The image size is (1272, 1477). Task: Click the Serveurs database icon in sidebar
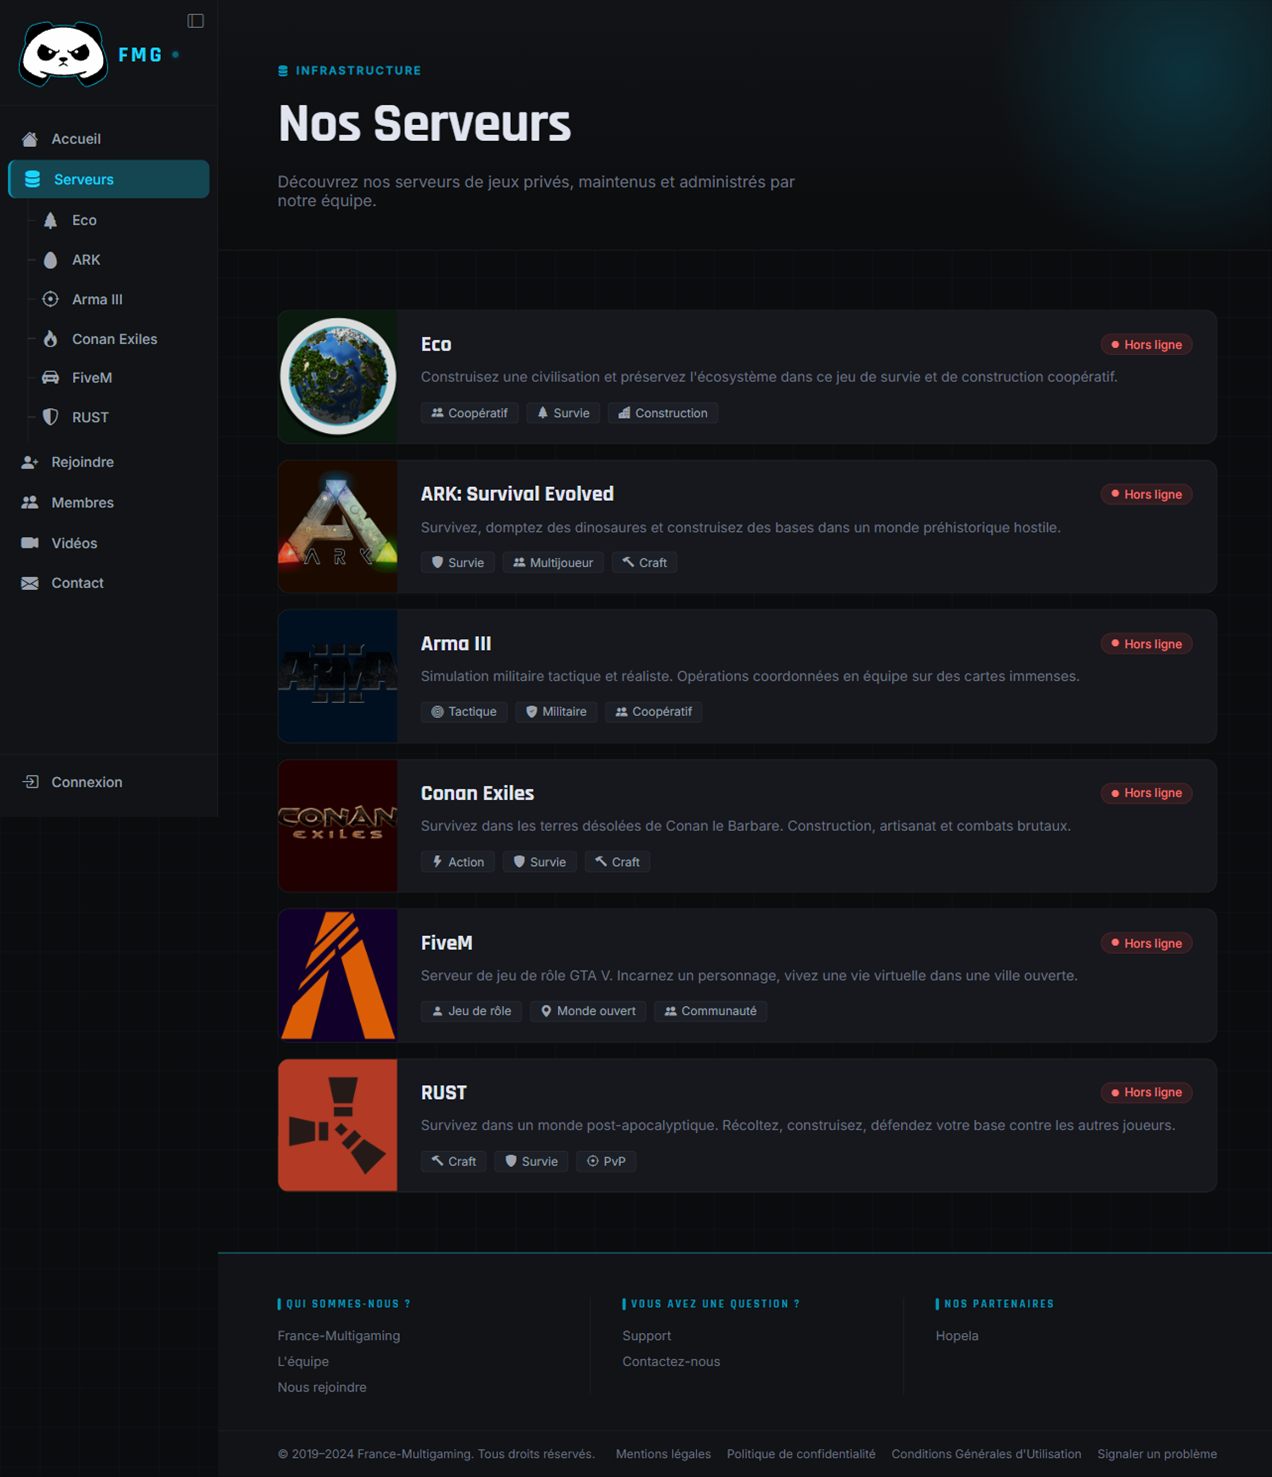coord(32,179)
